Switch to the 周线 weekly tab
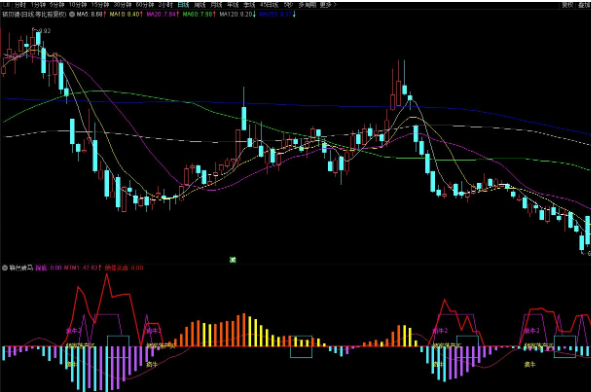The image size is (591, 392). pyautogui.click(x=199, y=5)
